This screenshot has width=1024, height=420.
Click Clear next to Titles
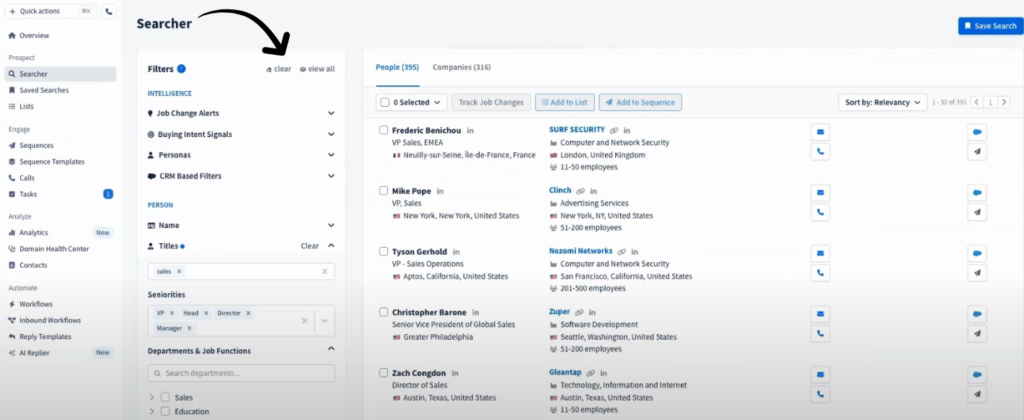coord(310,246)
